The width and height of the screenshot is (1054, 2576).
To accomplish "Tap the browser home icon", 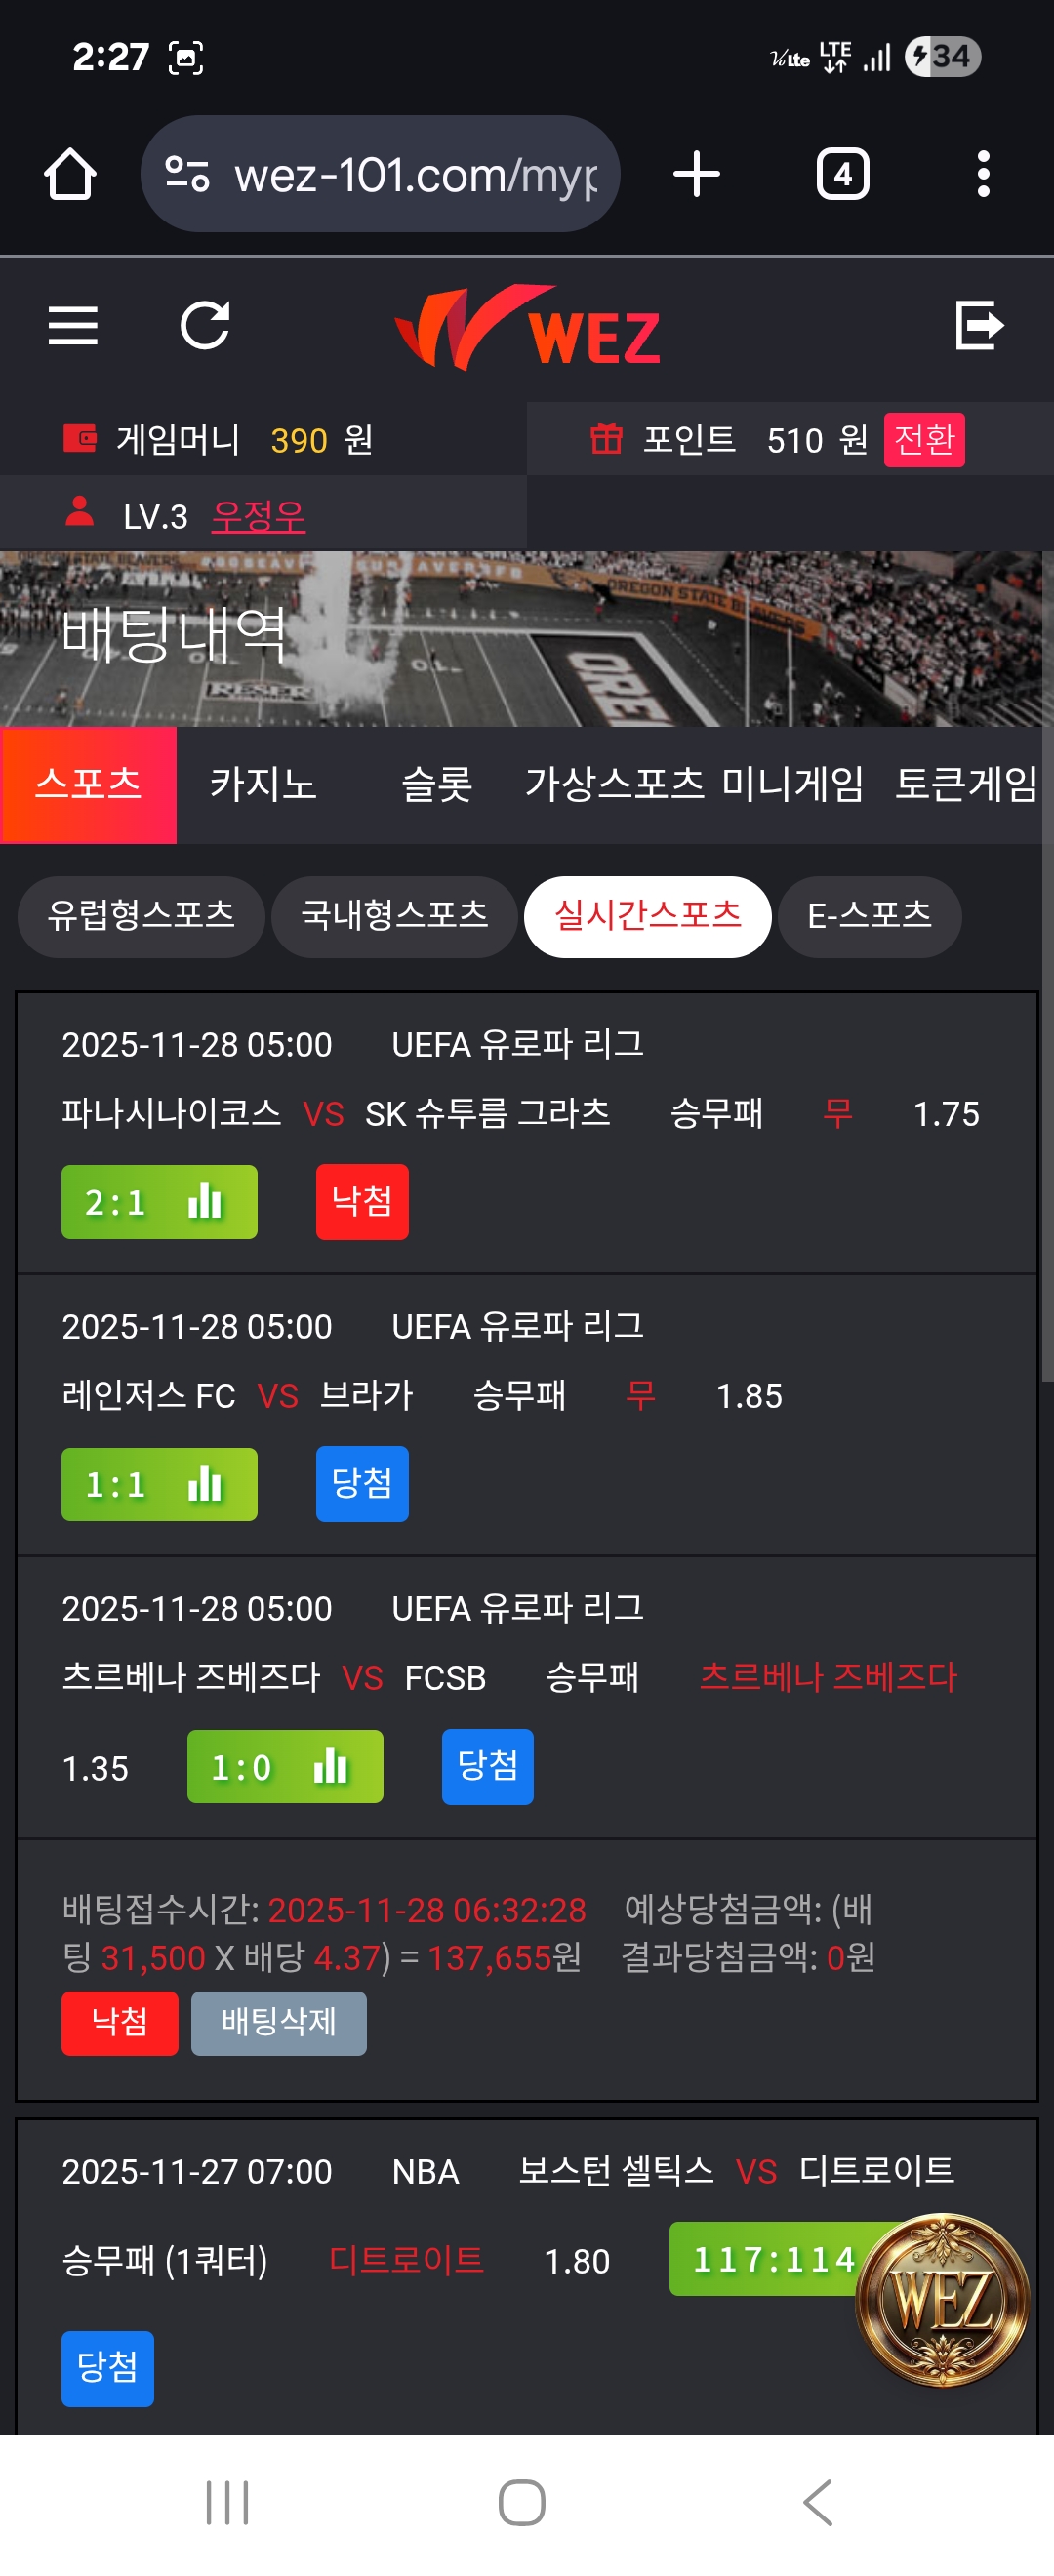I will click(x=70, y=175).
